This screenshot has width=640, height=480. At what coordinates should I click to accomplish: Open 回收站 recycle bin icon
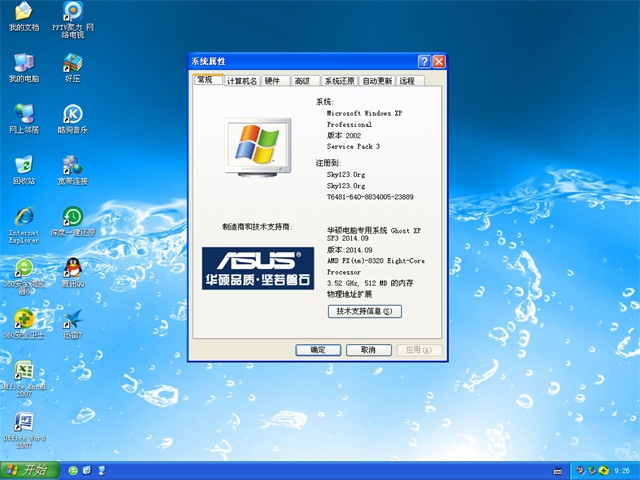tap(24, 166)
